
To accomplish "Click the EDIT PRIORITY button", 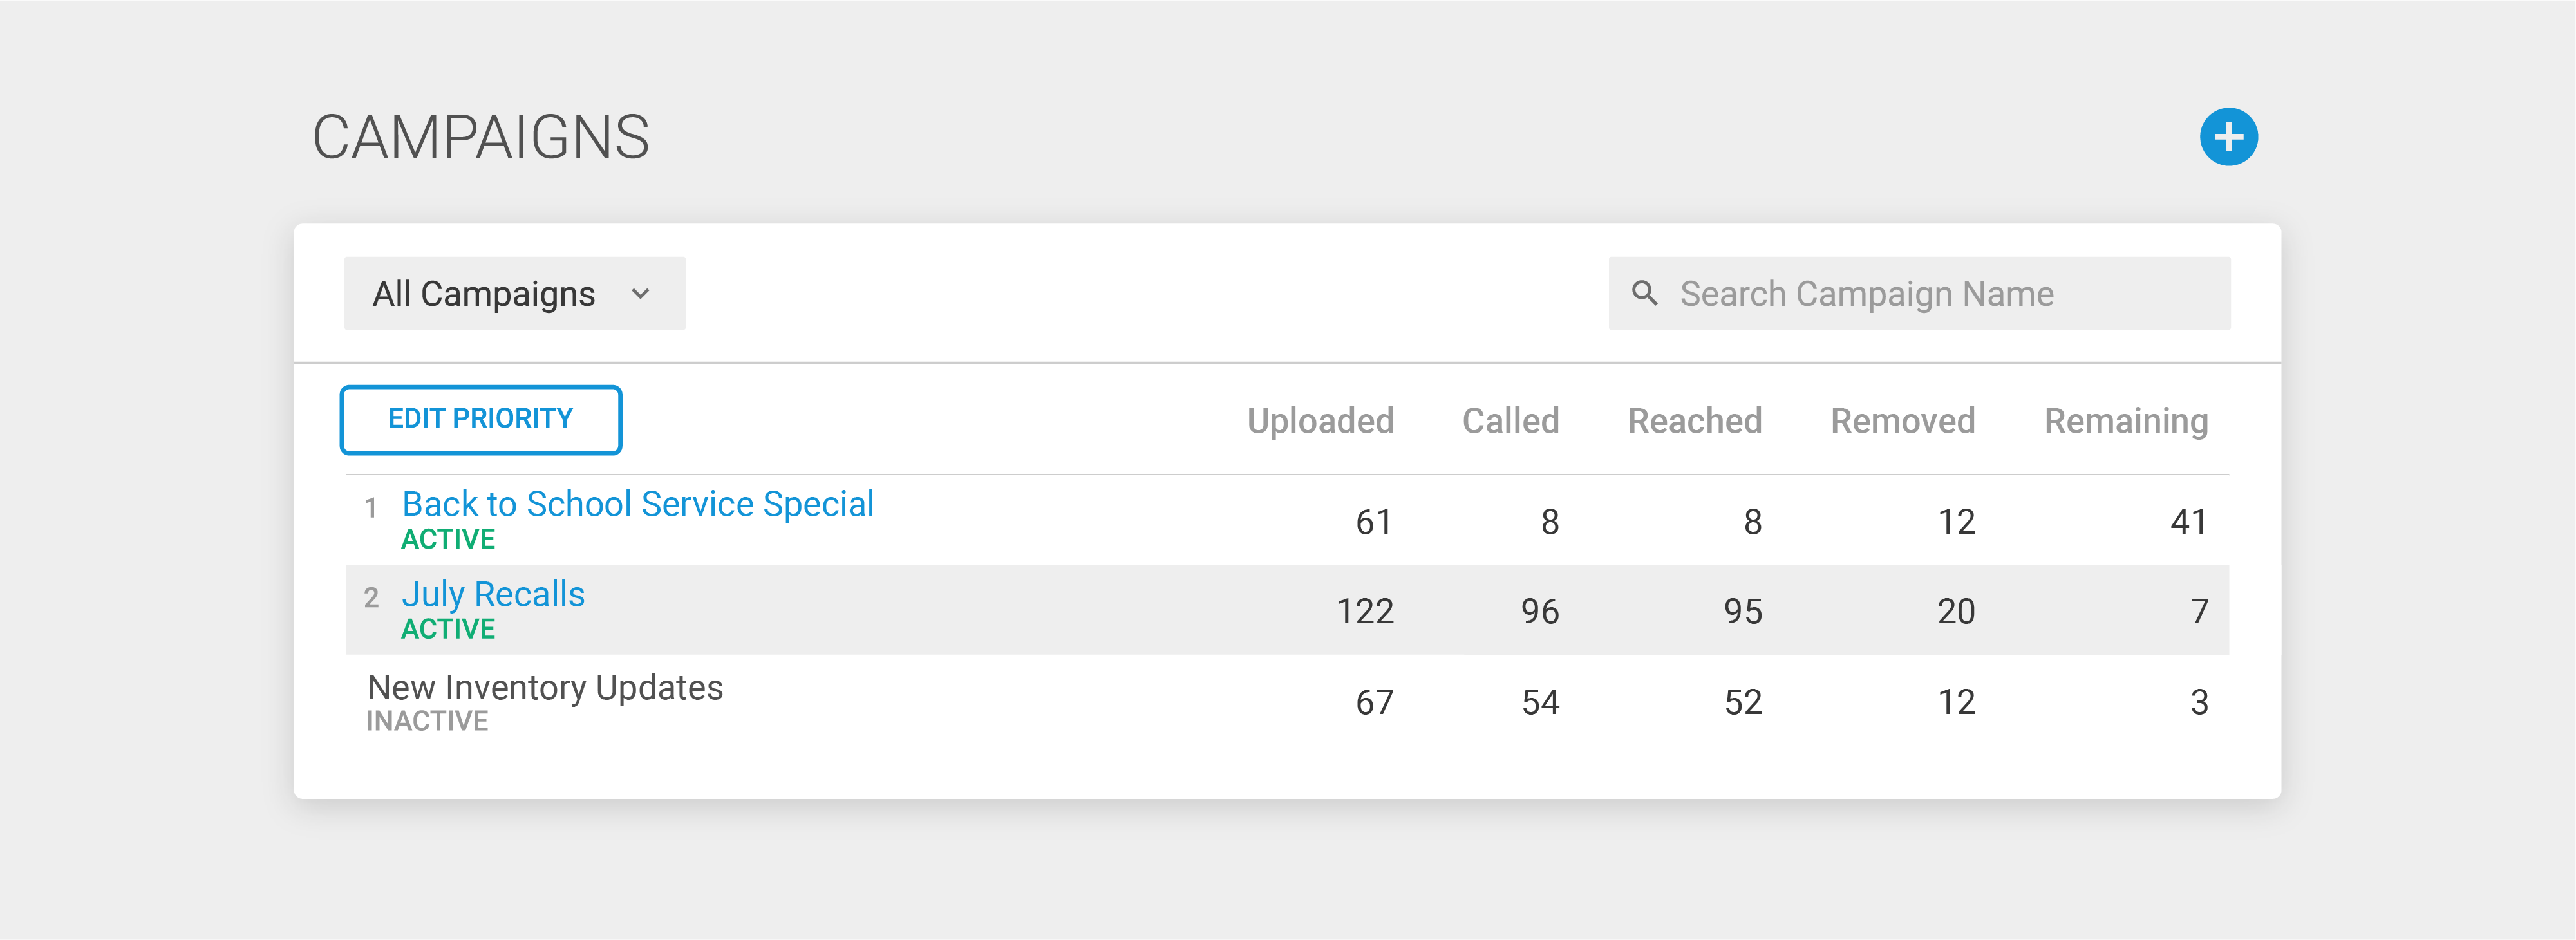I will click(481, 419).
